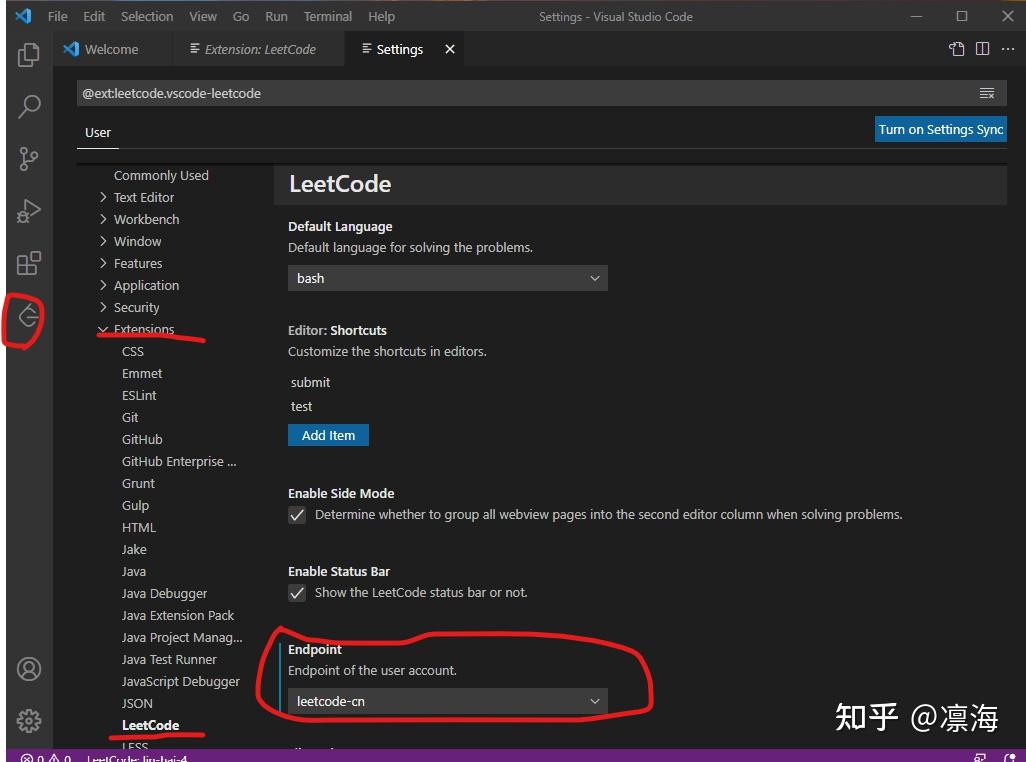This screenshot has height=762, width=1026.
Task: Open the LeetCode extension sidebar icon
Action: pyautogui.click(x=28, y=317)
